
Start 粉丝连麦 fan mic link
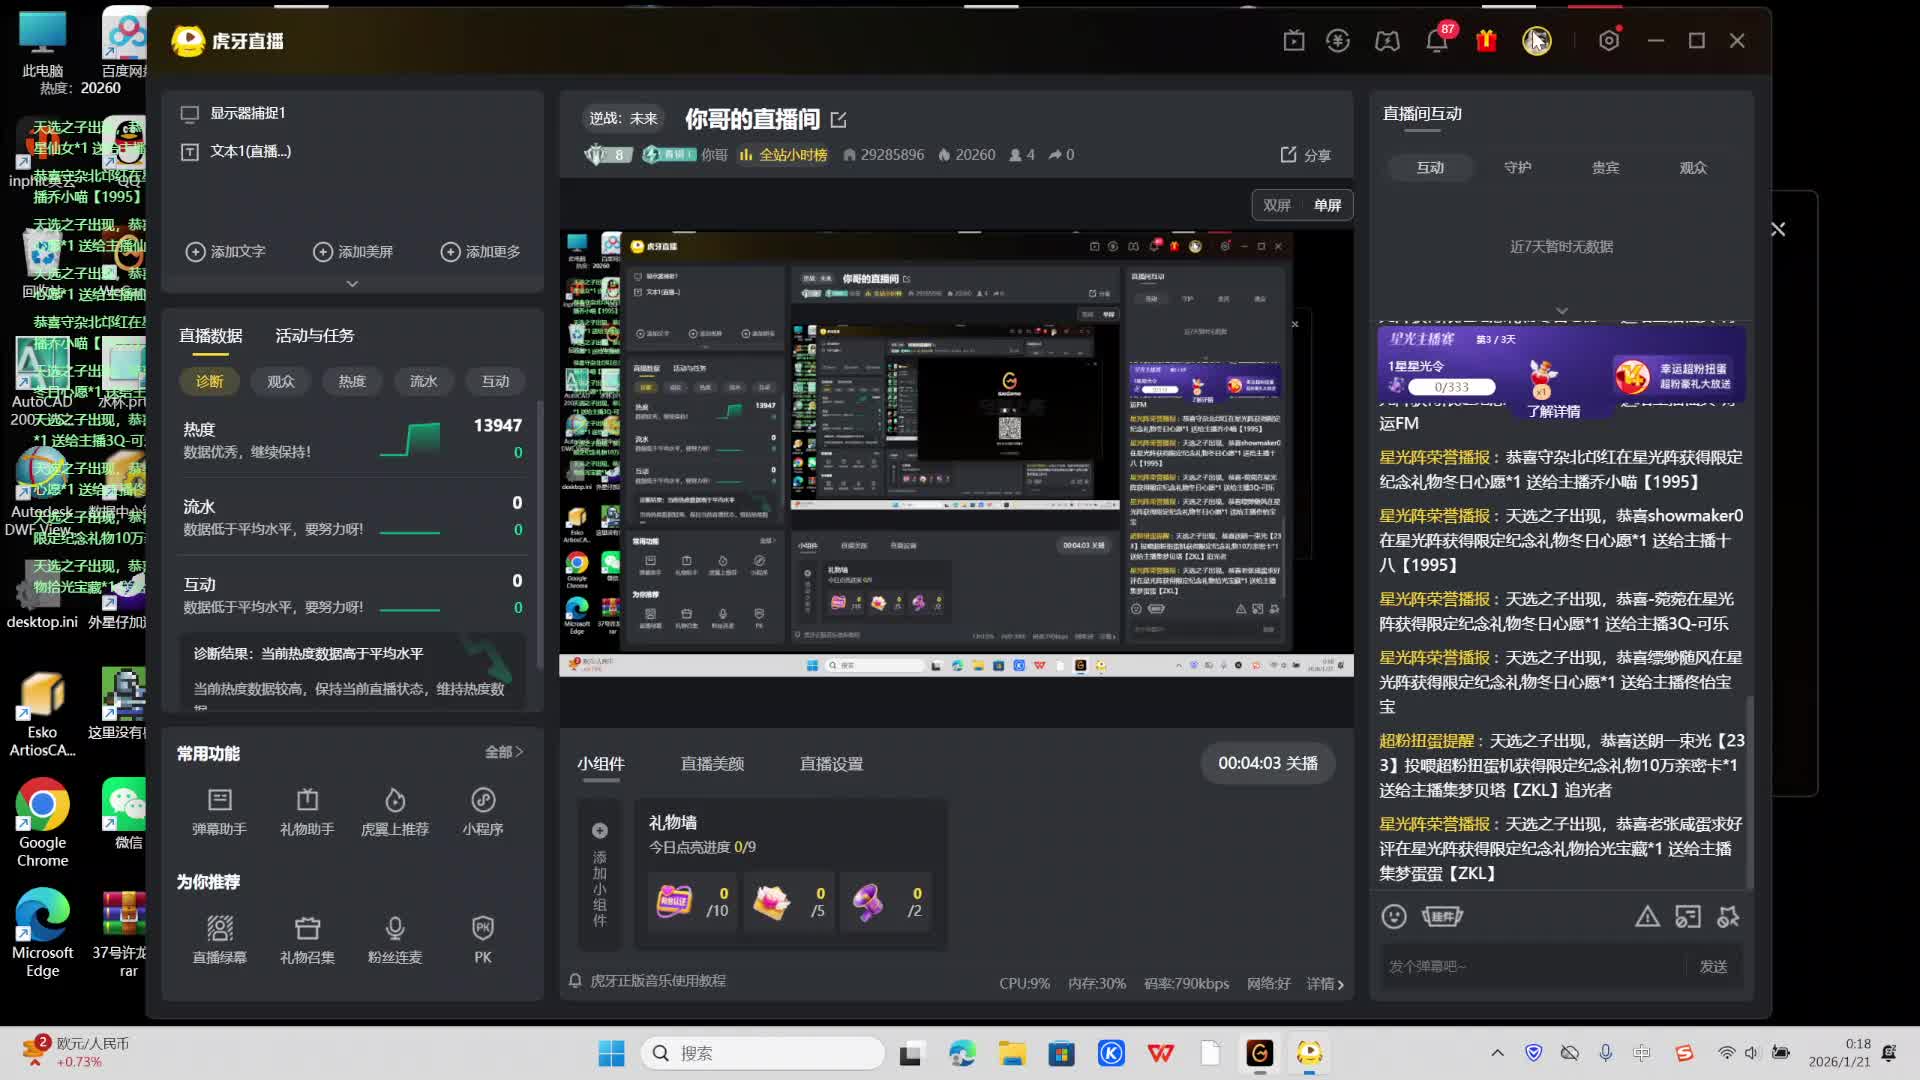tap(395, 929)
